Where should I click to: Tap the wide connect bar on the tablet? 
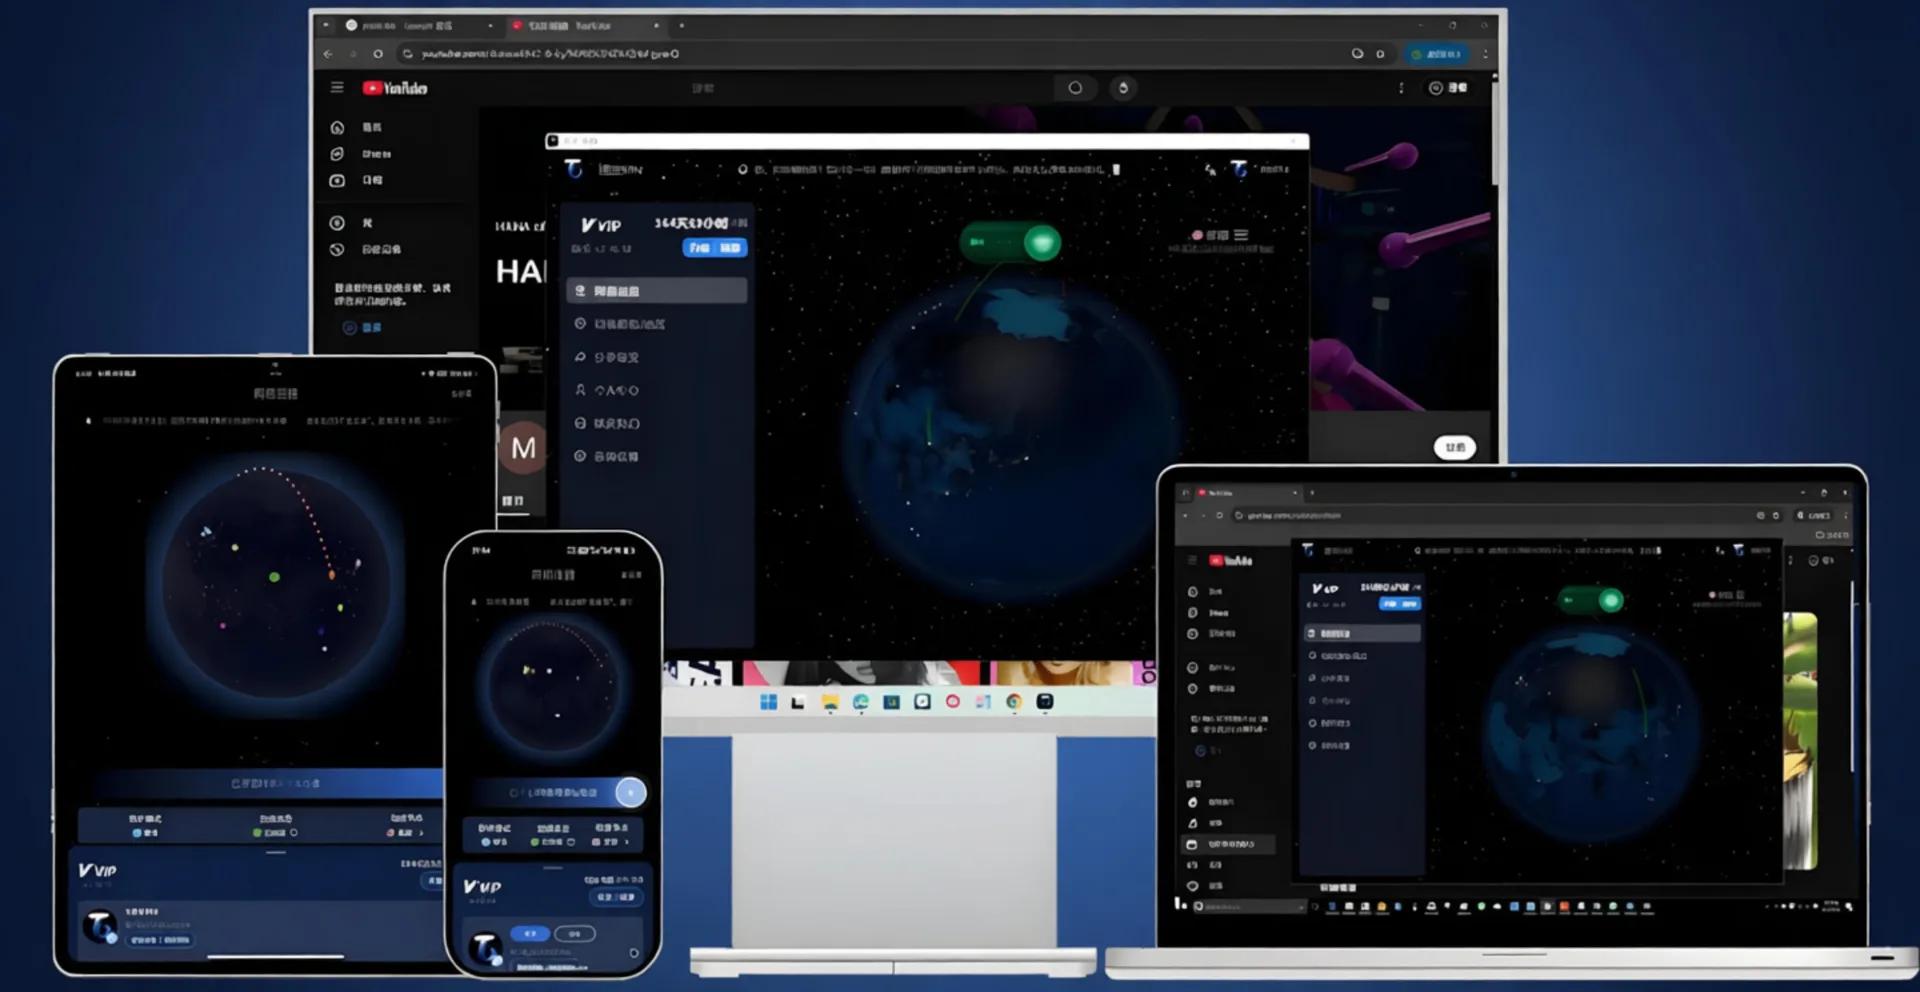270,783
